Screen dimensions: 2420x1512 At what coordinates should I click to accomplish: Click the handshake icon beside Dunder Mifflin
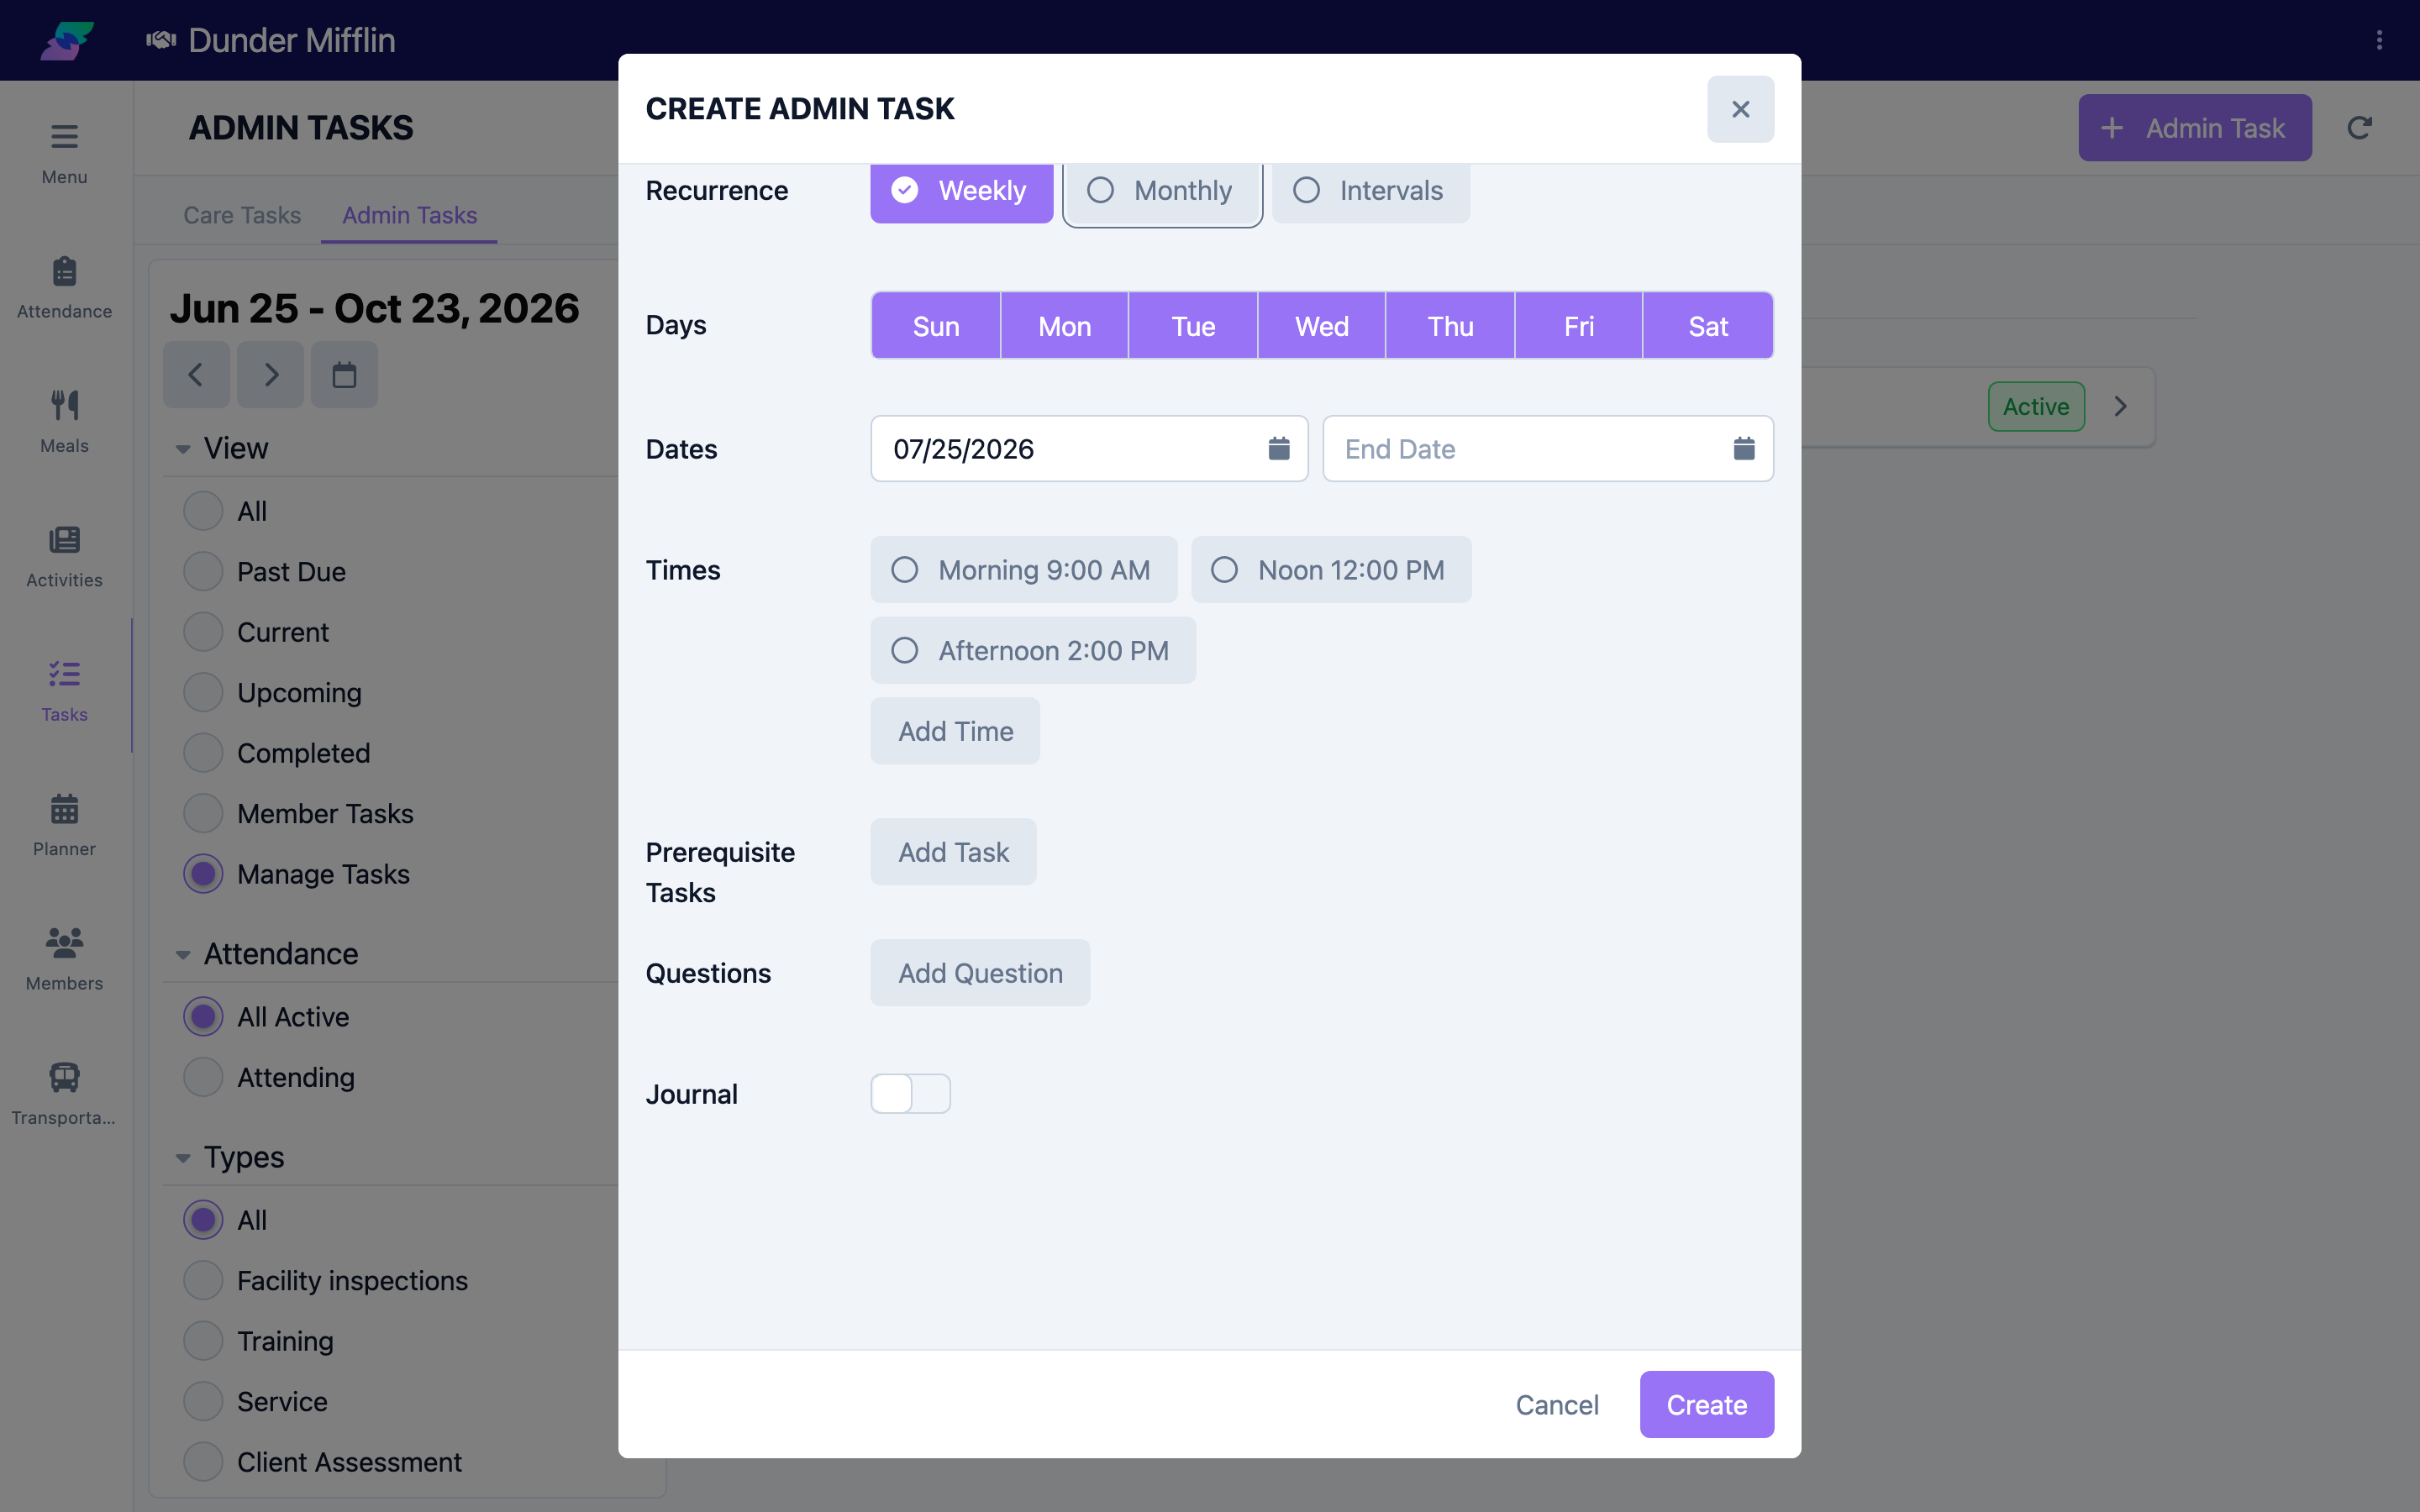161,40
